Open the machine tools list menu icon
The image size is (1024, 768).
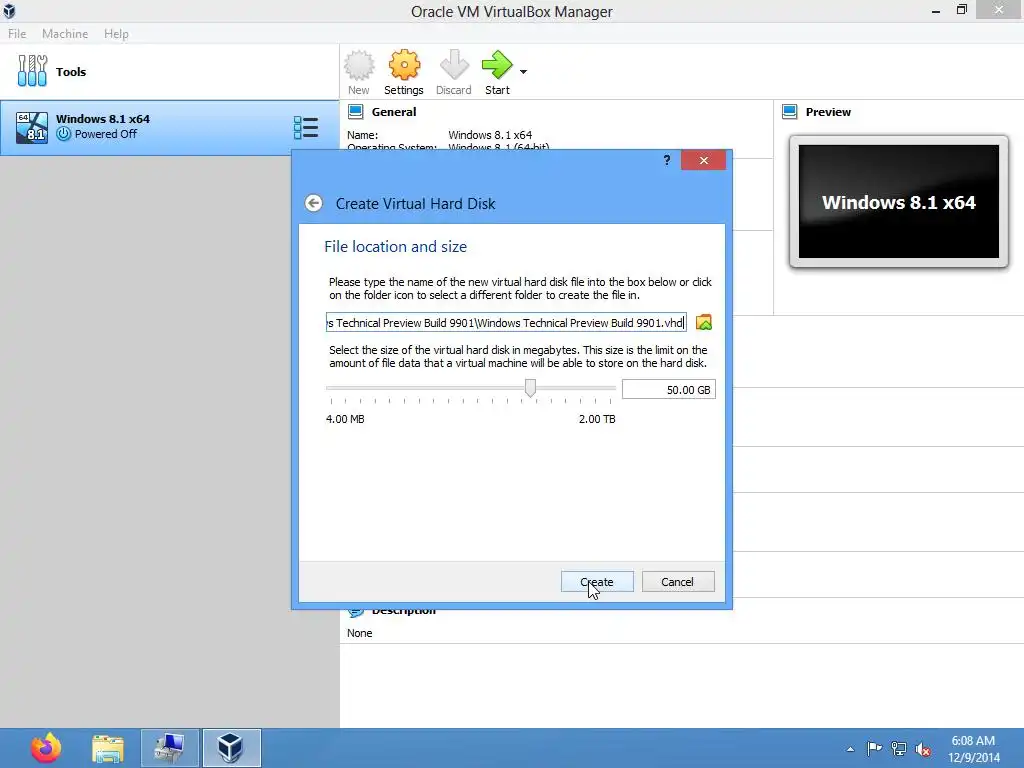click(306, 127)
